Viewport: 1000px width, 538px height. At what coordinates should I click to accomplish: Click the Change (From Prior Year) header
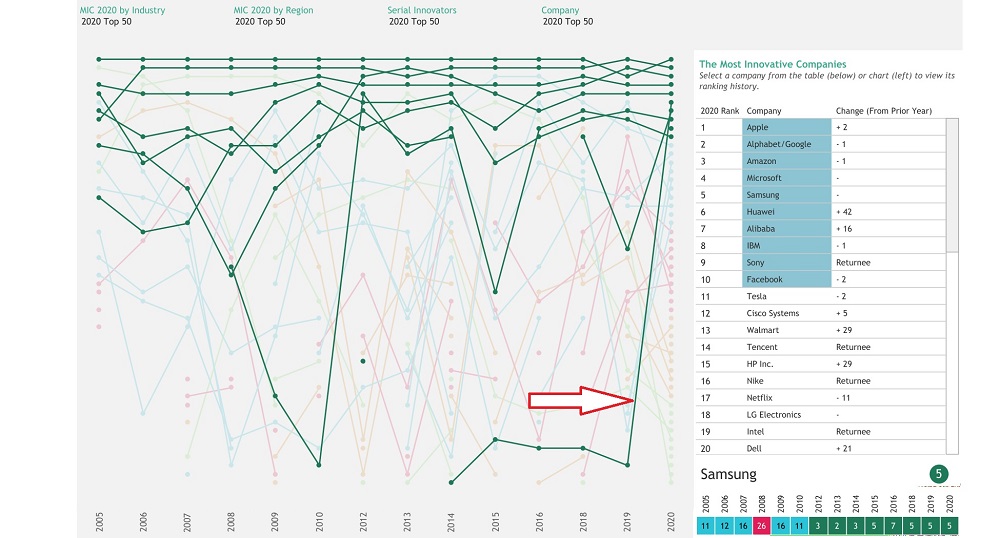883,110
